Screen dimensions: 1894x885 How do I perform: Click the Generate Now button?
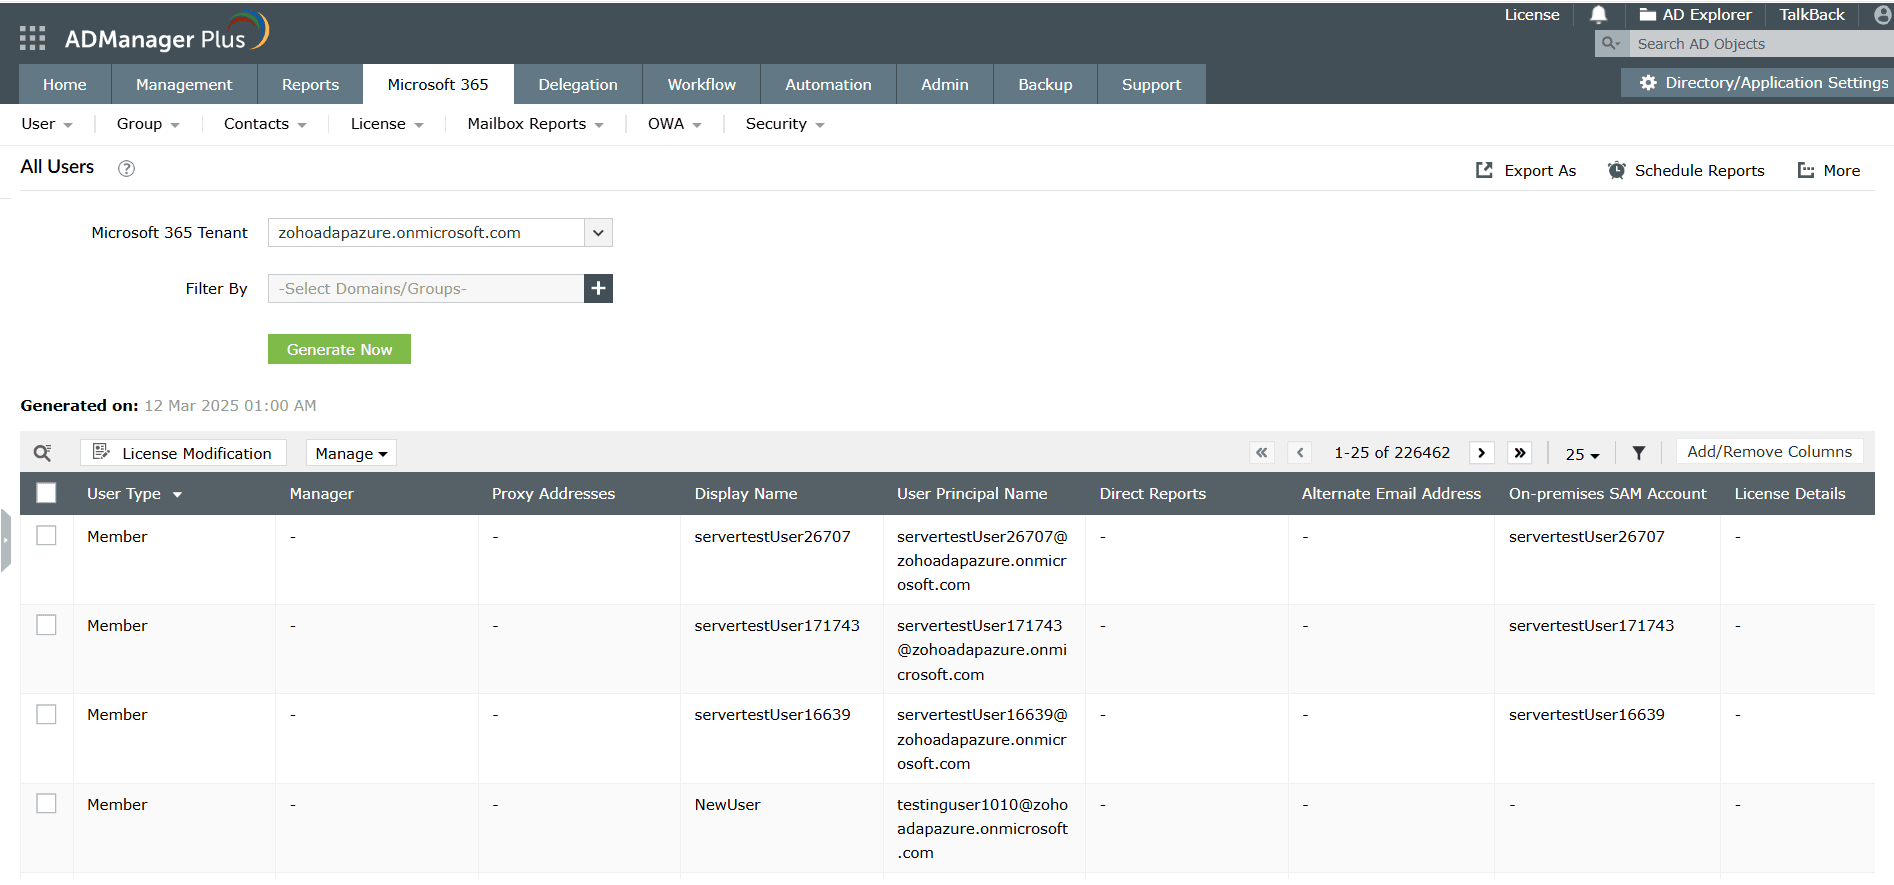tap(339, 349)
